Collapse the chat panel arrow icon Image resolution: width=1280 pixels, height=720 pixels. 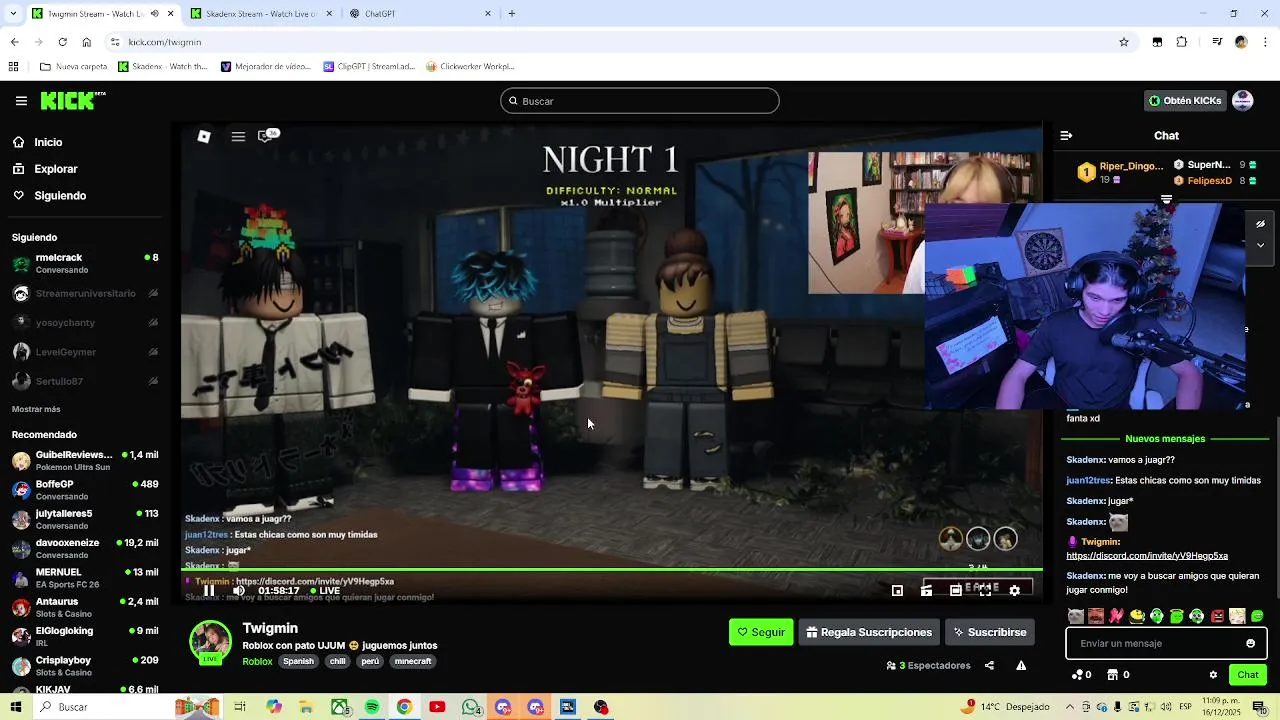click(1066, 135)
